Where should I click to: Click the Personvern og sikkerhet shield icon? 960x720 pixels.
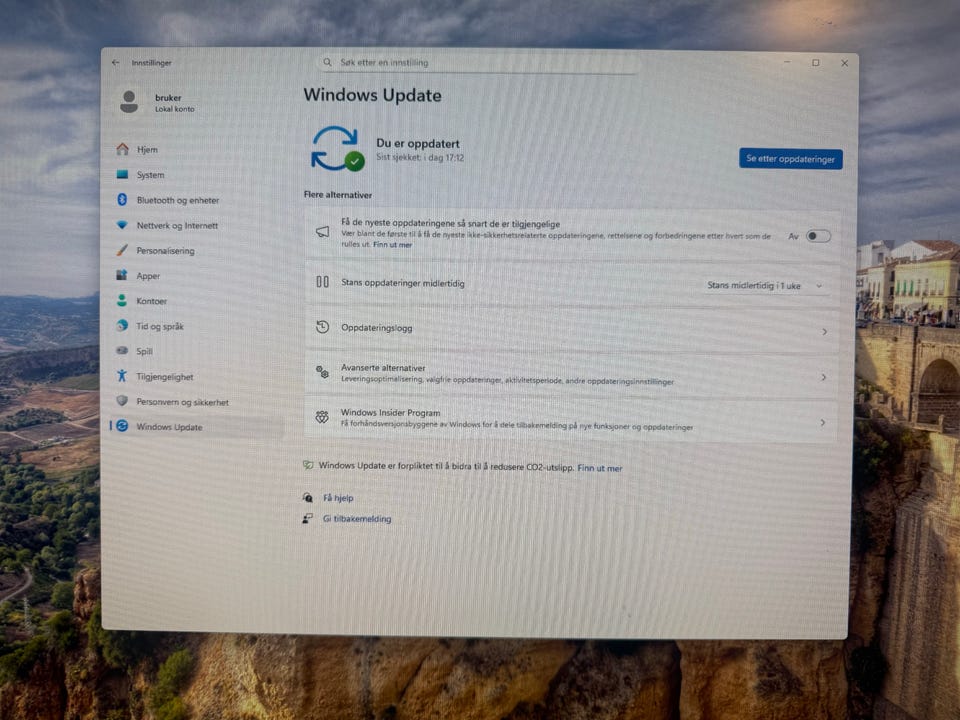point(122,401)
